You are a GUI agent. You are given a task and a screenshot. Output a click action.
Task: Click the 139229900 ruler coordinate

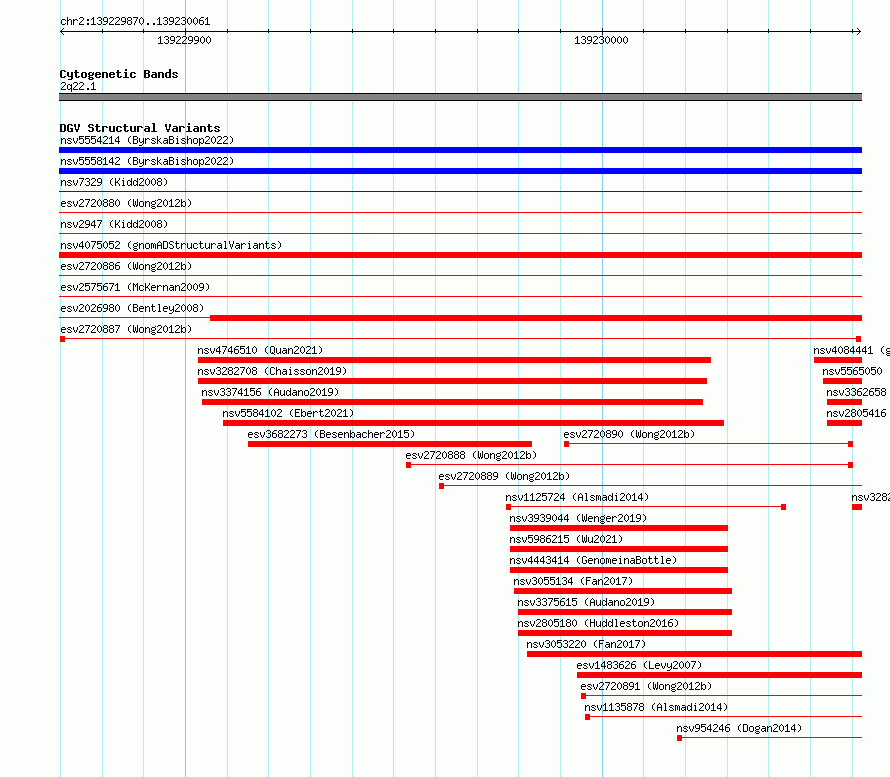tap(184, 40)
